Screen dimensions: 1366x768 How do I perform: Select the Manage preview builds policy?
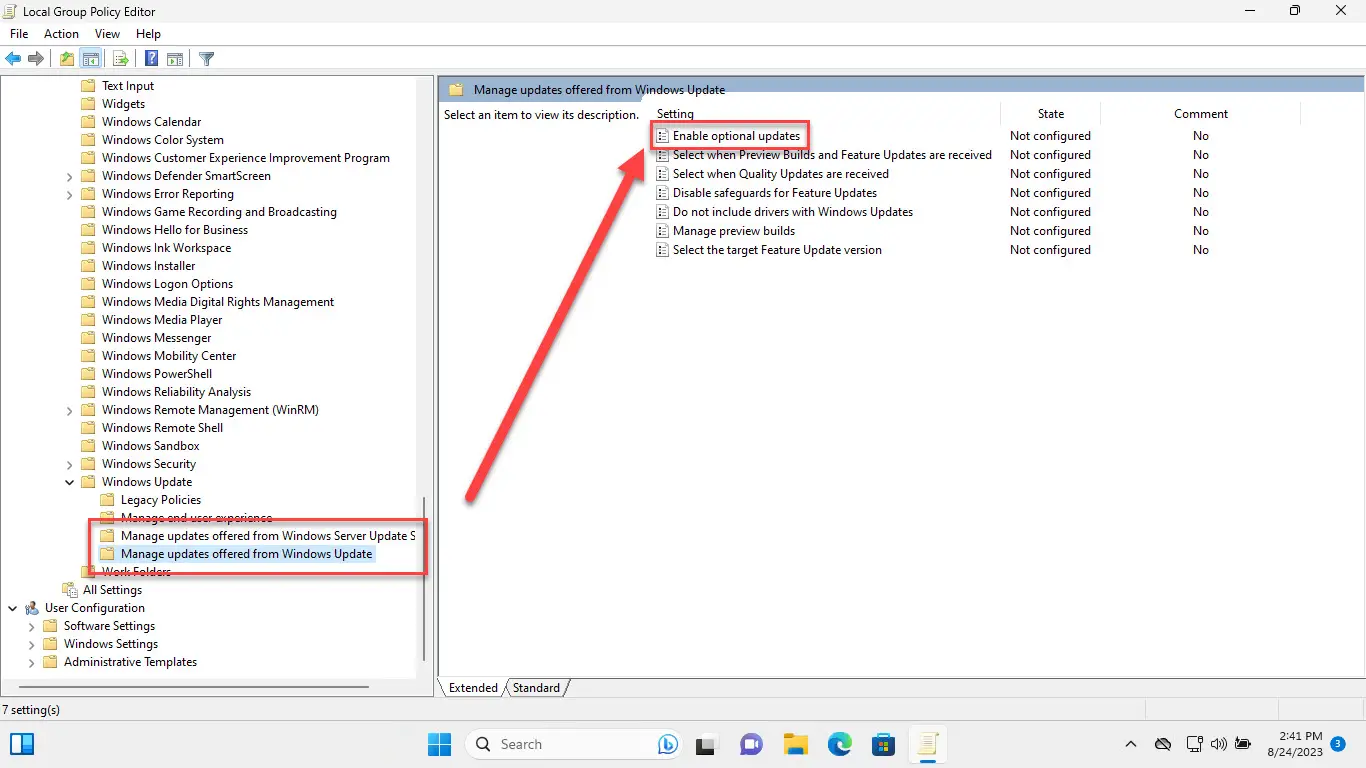(734, 231)
